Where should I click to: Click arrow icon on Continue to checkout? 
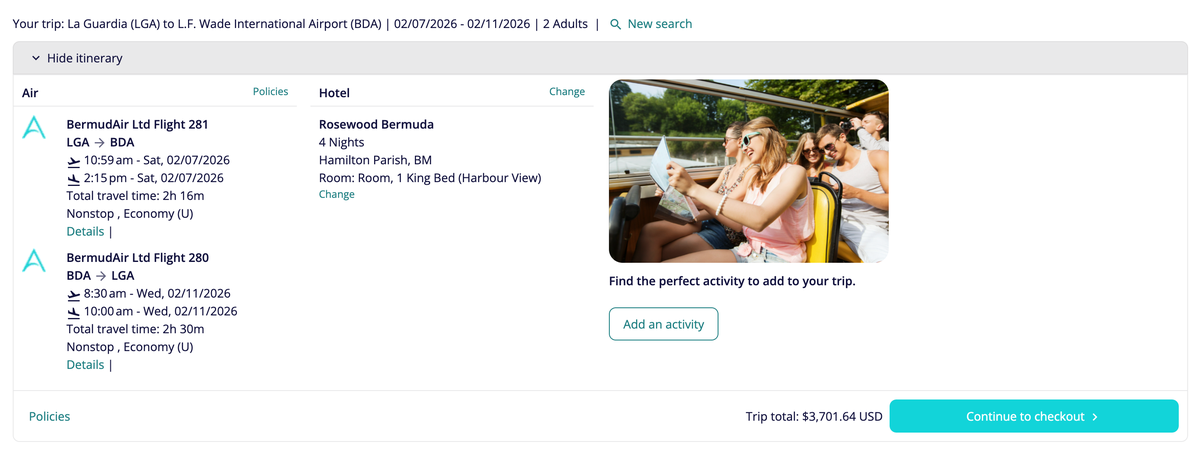pos(1095,417)
